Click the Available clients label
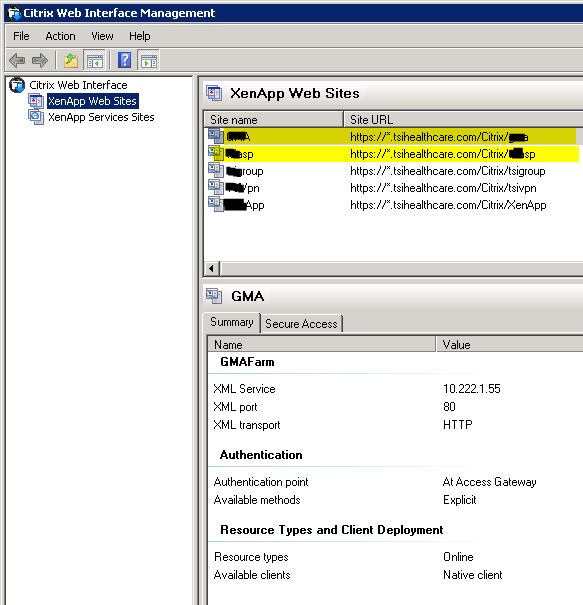Screen dimensions: 583x605 click(x=252, y=575)
